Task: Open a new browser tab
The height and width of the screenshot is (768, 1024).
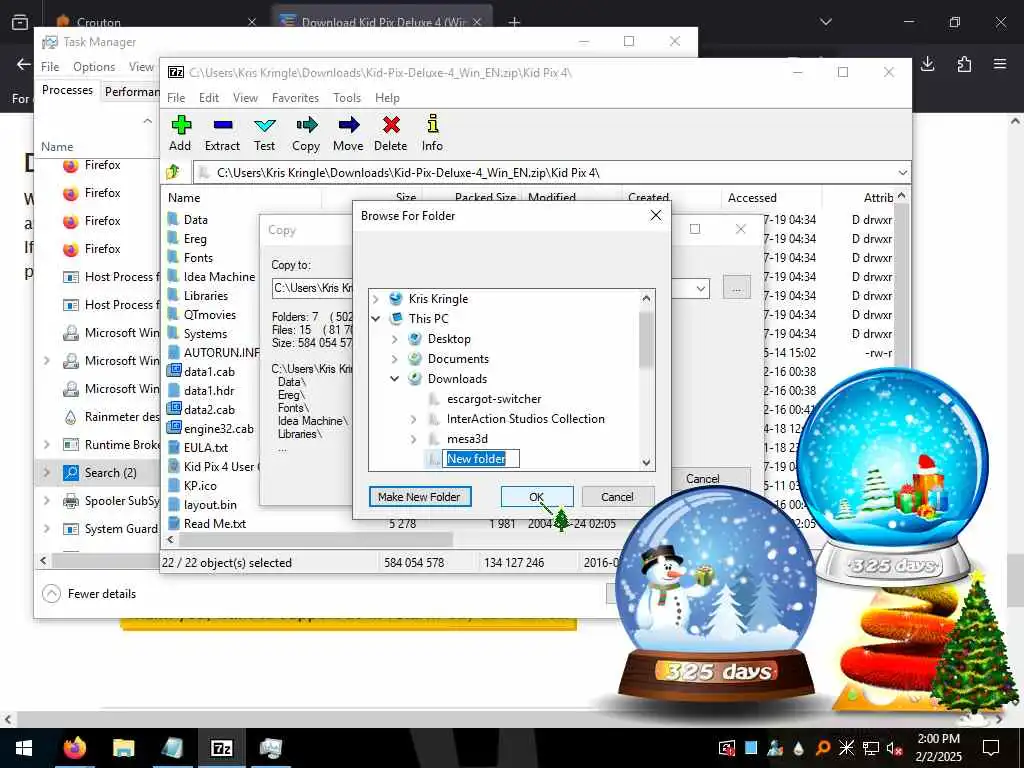Action: 514,22
